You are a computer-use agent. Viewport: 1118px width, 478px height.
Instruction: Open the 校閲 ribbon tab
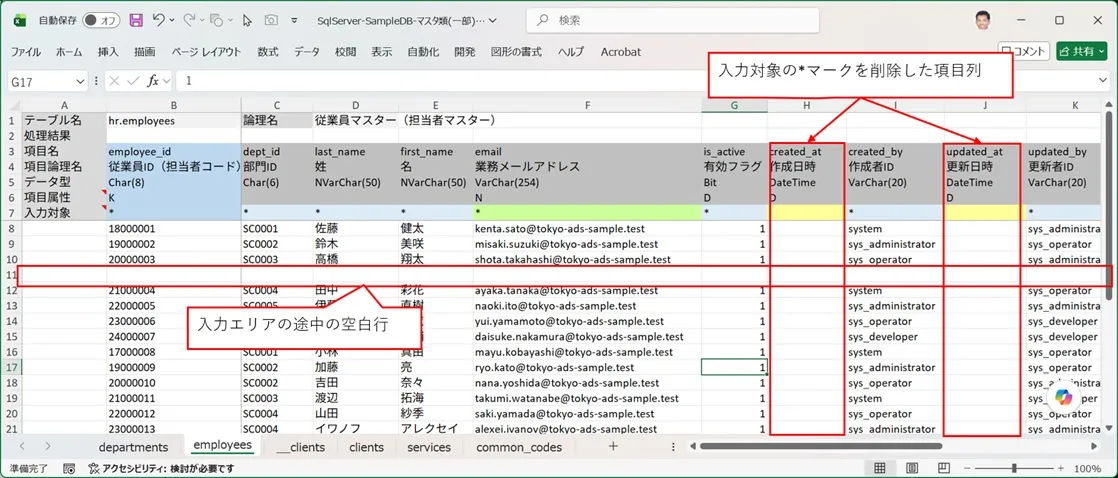pyautogui.click(x=346, y=51)
